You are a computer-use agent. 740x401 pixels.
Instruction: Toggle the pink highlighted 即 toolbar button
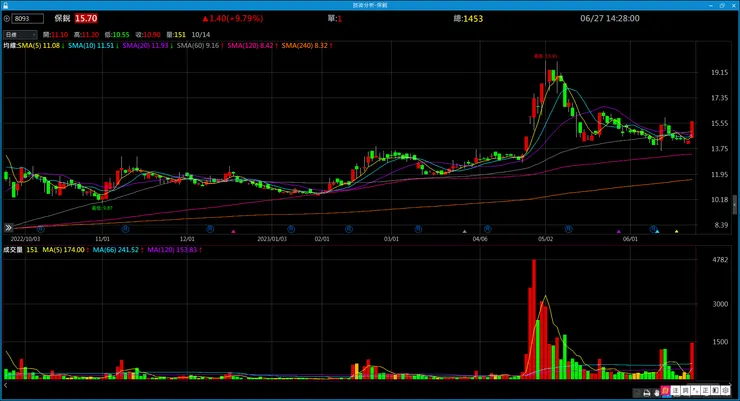[665, 391]
